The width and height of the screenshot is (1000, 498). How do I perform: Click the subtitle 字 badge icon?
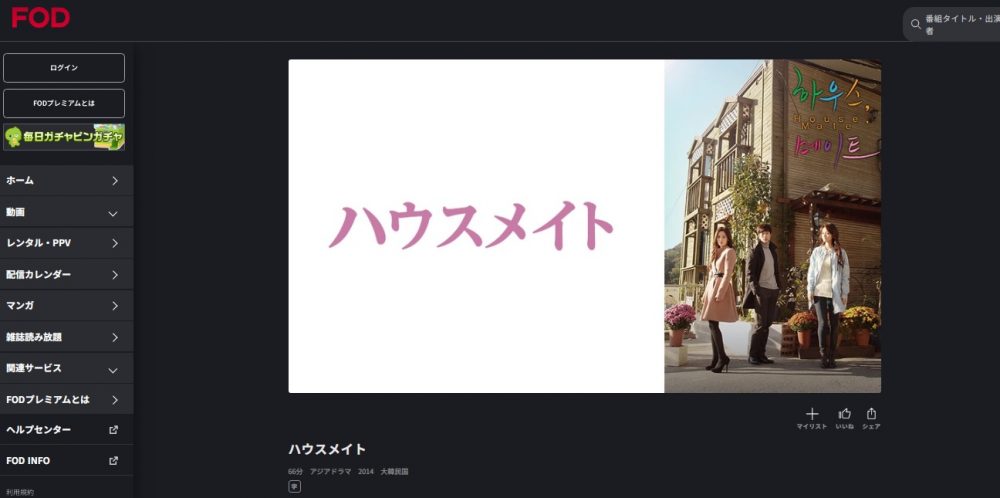coord(294,487)
